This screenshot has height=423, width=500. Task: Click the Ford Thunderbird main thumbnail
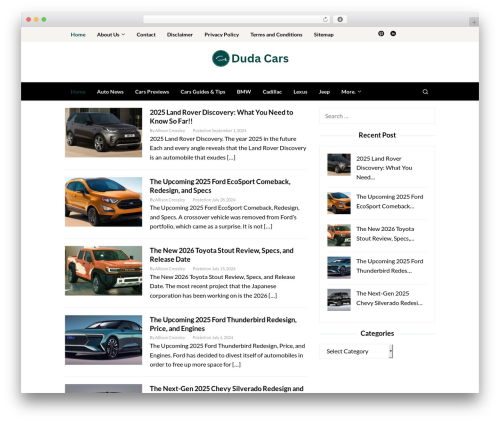tap(103, 340)
